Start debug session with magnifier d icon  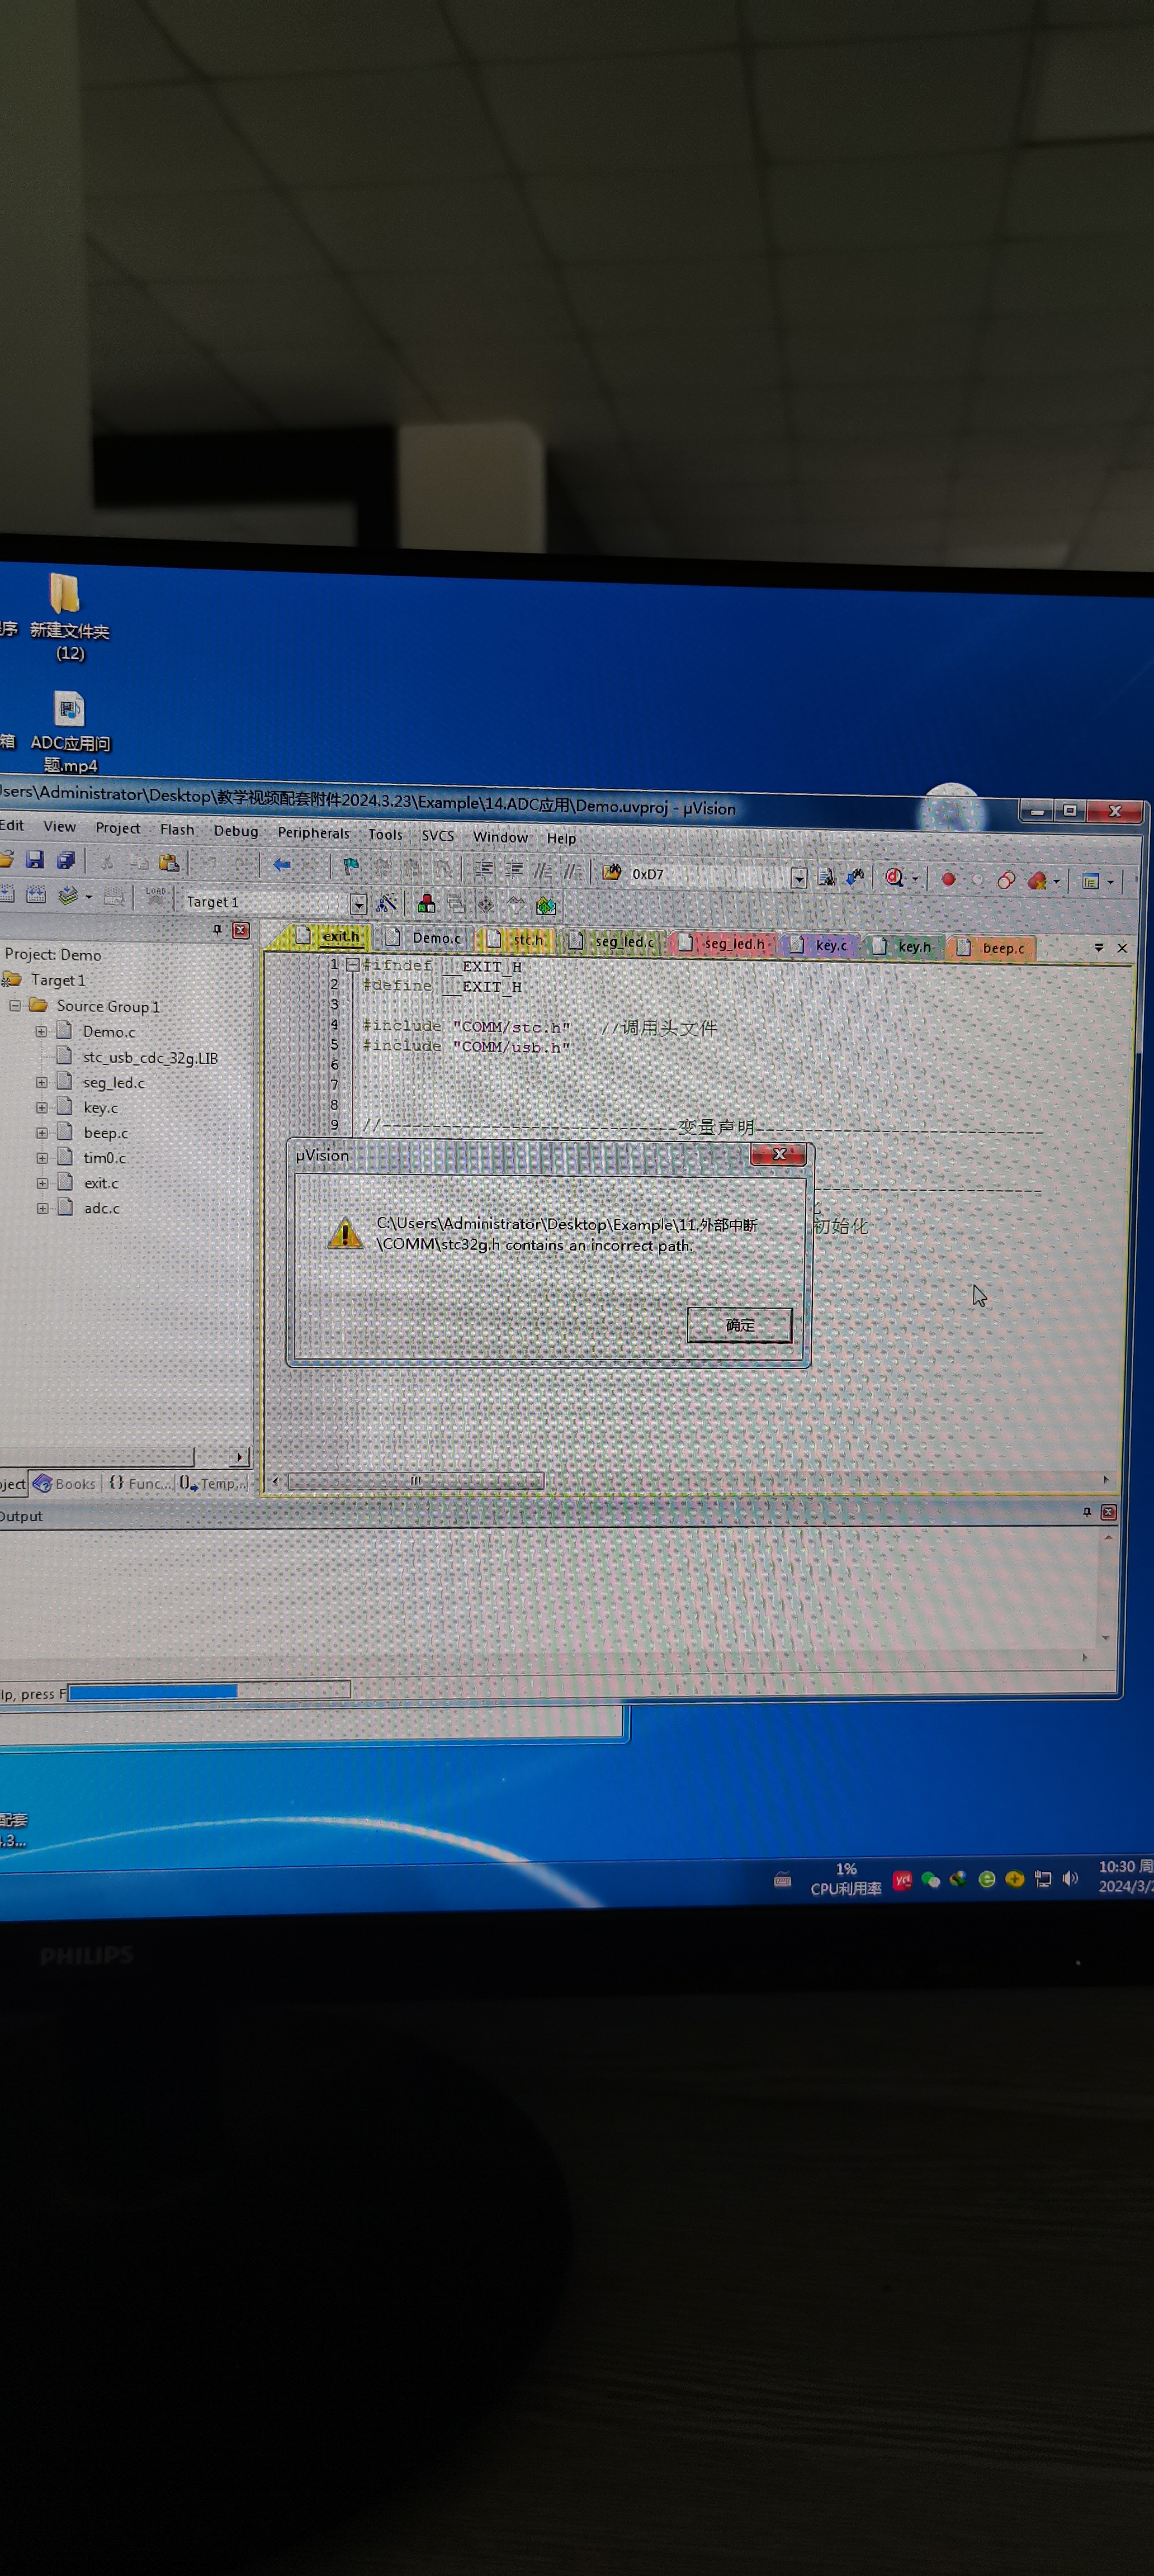tap(895, 878)
